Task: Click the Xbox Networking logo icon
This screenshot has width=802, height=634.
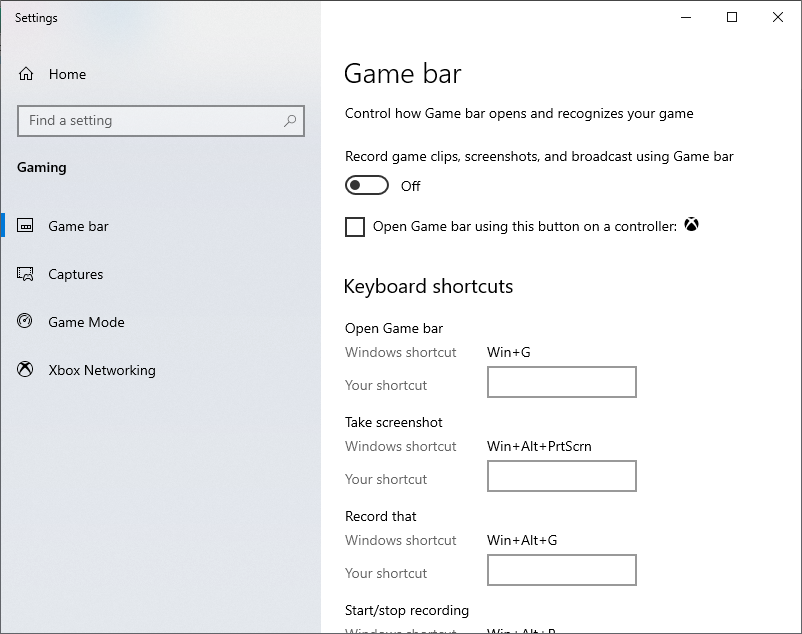Action: click(x=25, y=369)
